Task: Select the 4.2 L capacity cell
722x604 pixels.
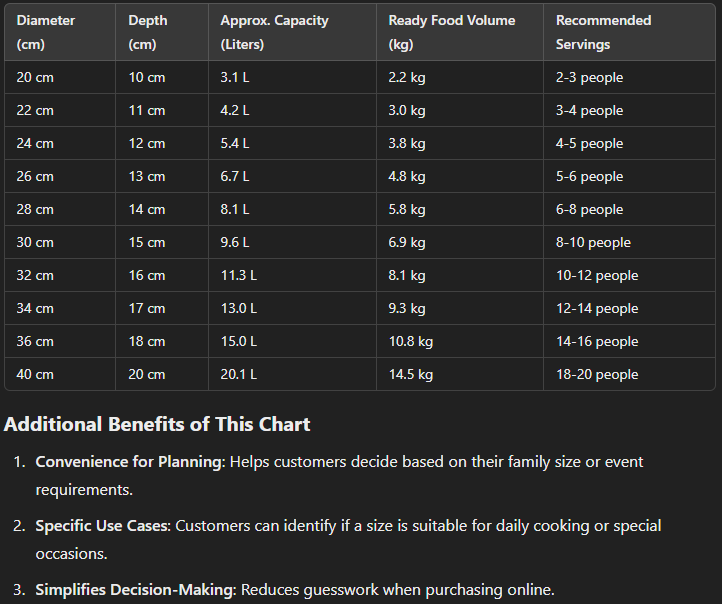Action: 292,110
